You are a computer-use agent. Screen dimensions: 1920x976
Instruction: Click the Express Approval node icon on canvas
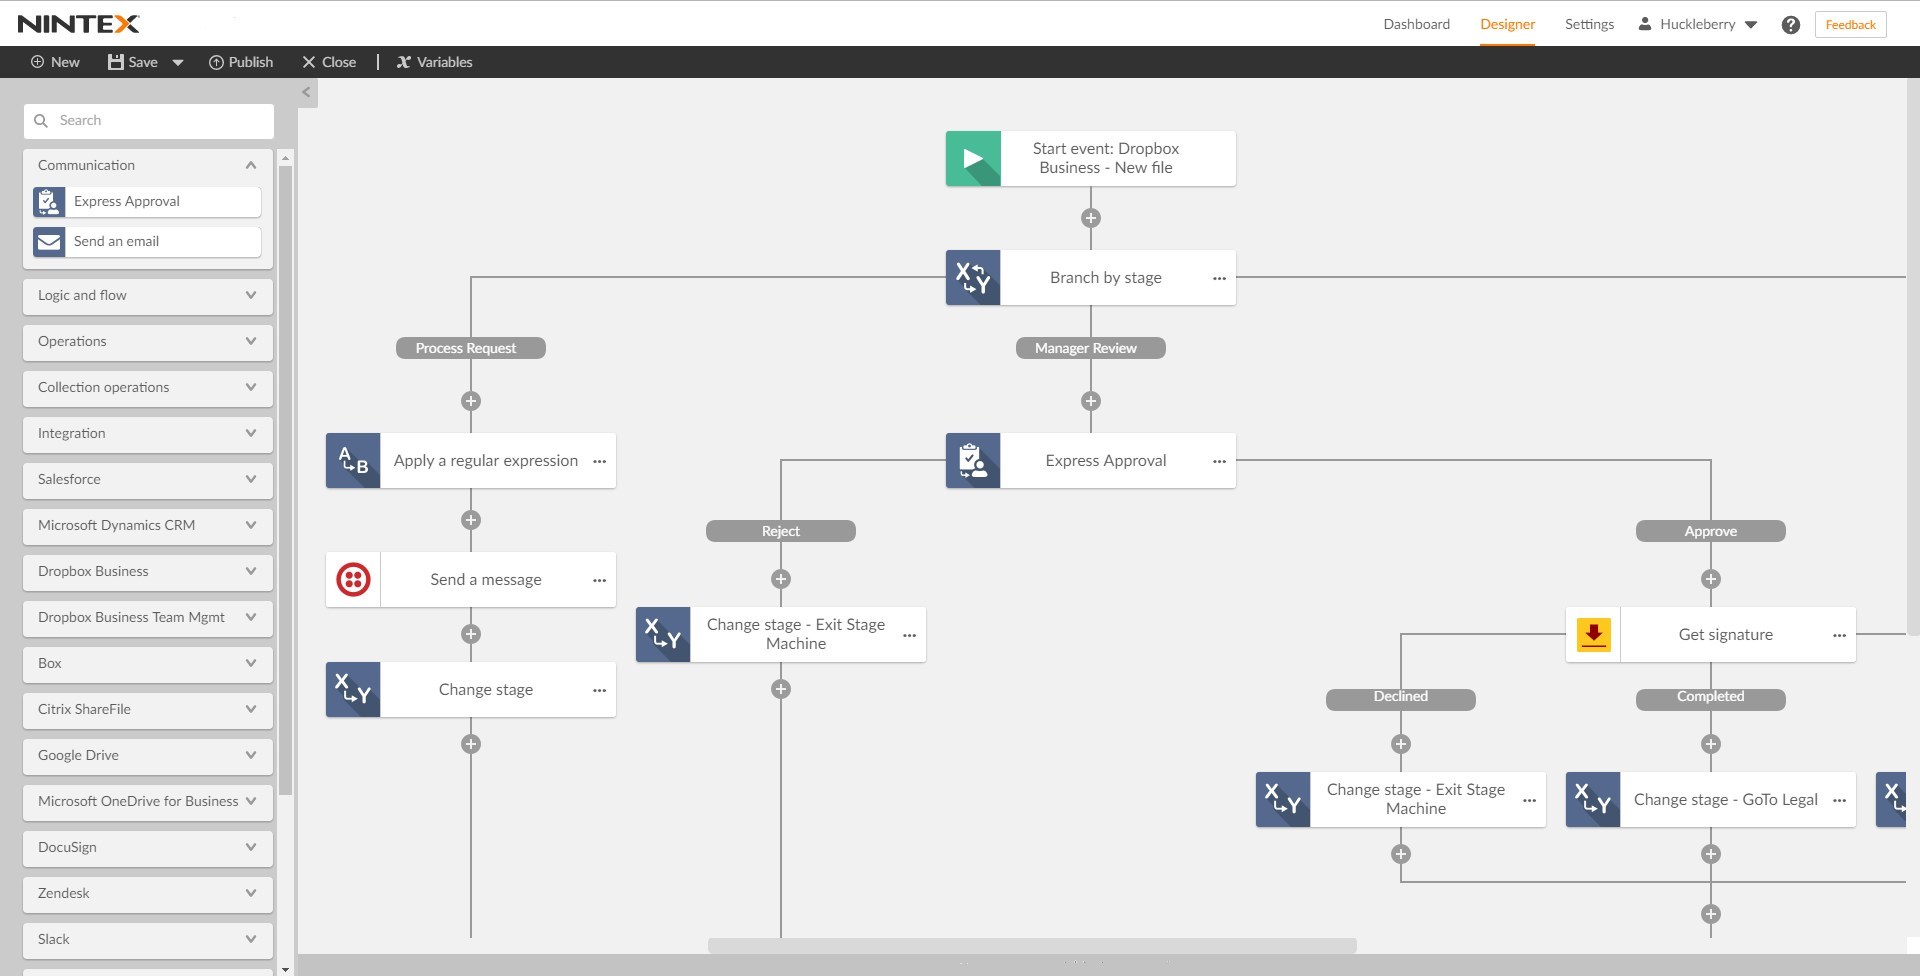click(973, 461)
